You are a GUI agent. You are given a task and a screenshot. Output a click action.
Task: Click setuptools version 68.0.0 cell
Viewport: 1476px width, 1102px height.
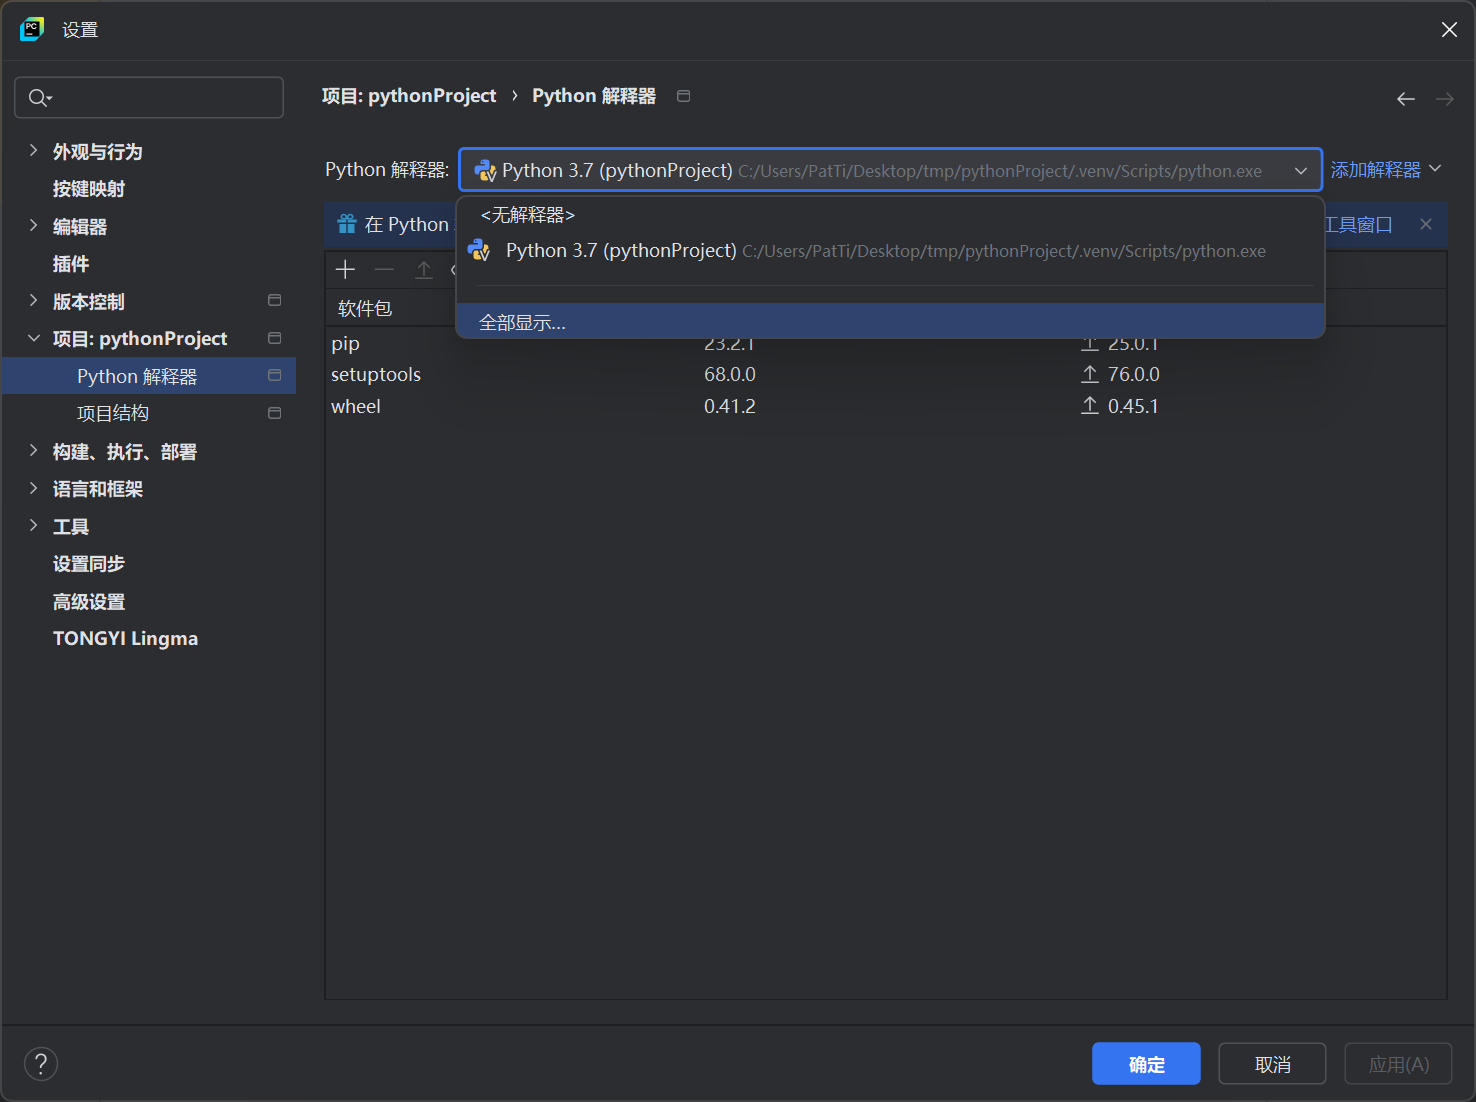click(730, 374)
